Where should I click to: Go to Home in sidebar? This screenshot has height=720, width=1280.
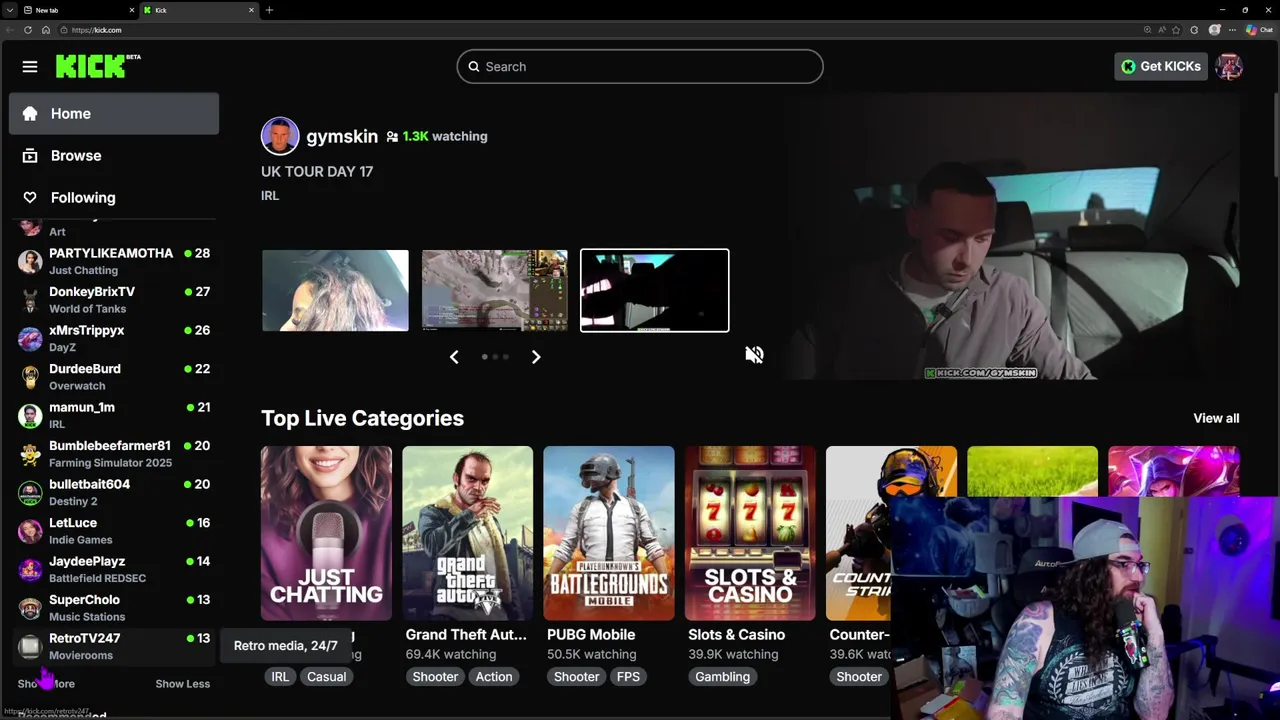(114, 114)
